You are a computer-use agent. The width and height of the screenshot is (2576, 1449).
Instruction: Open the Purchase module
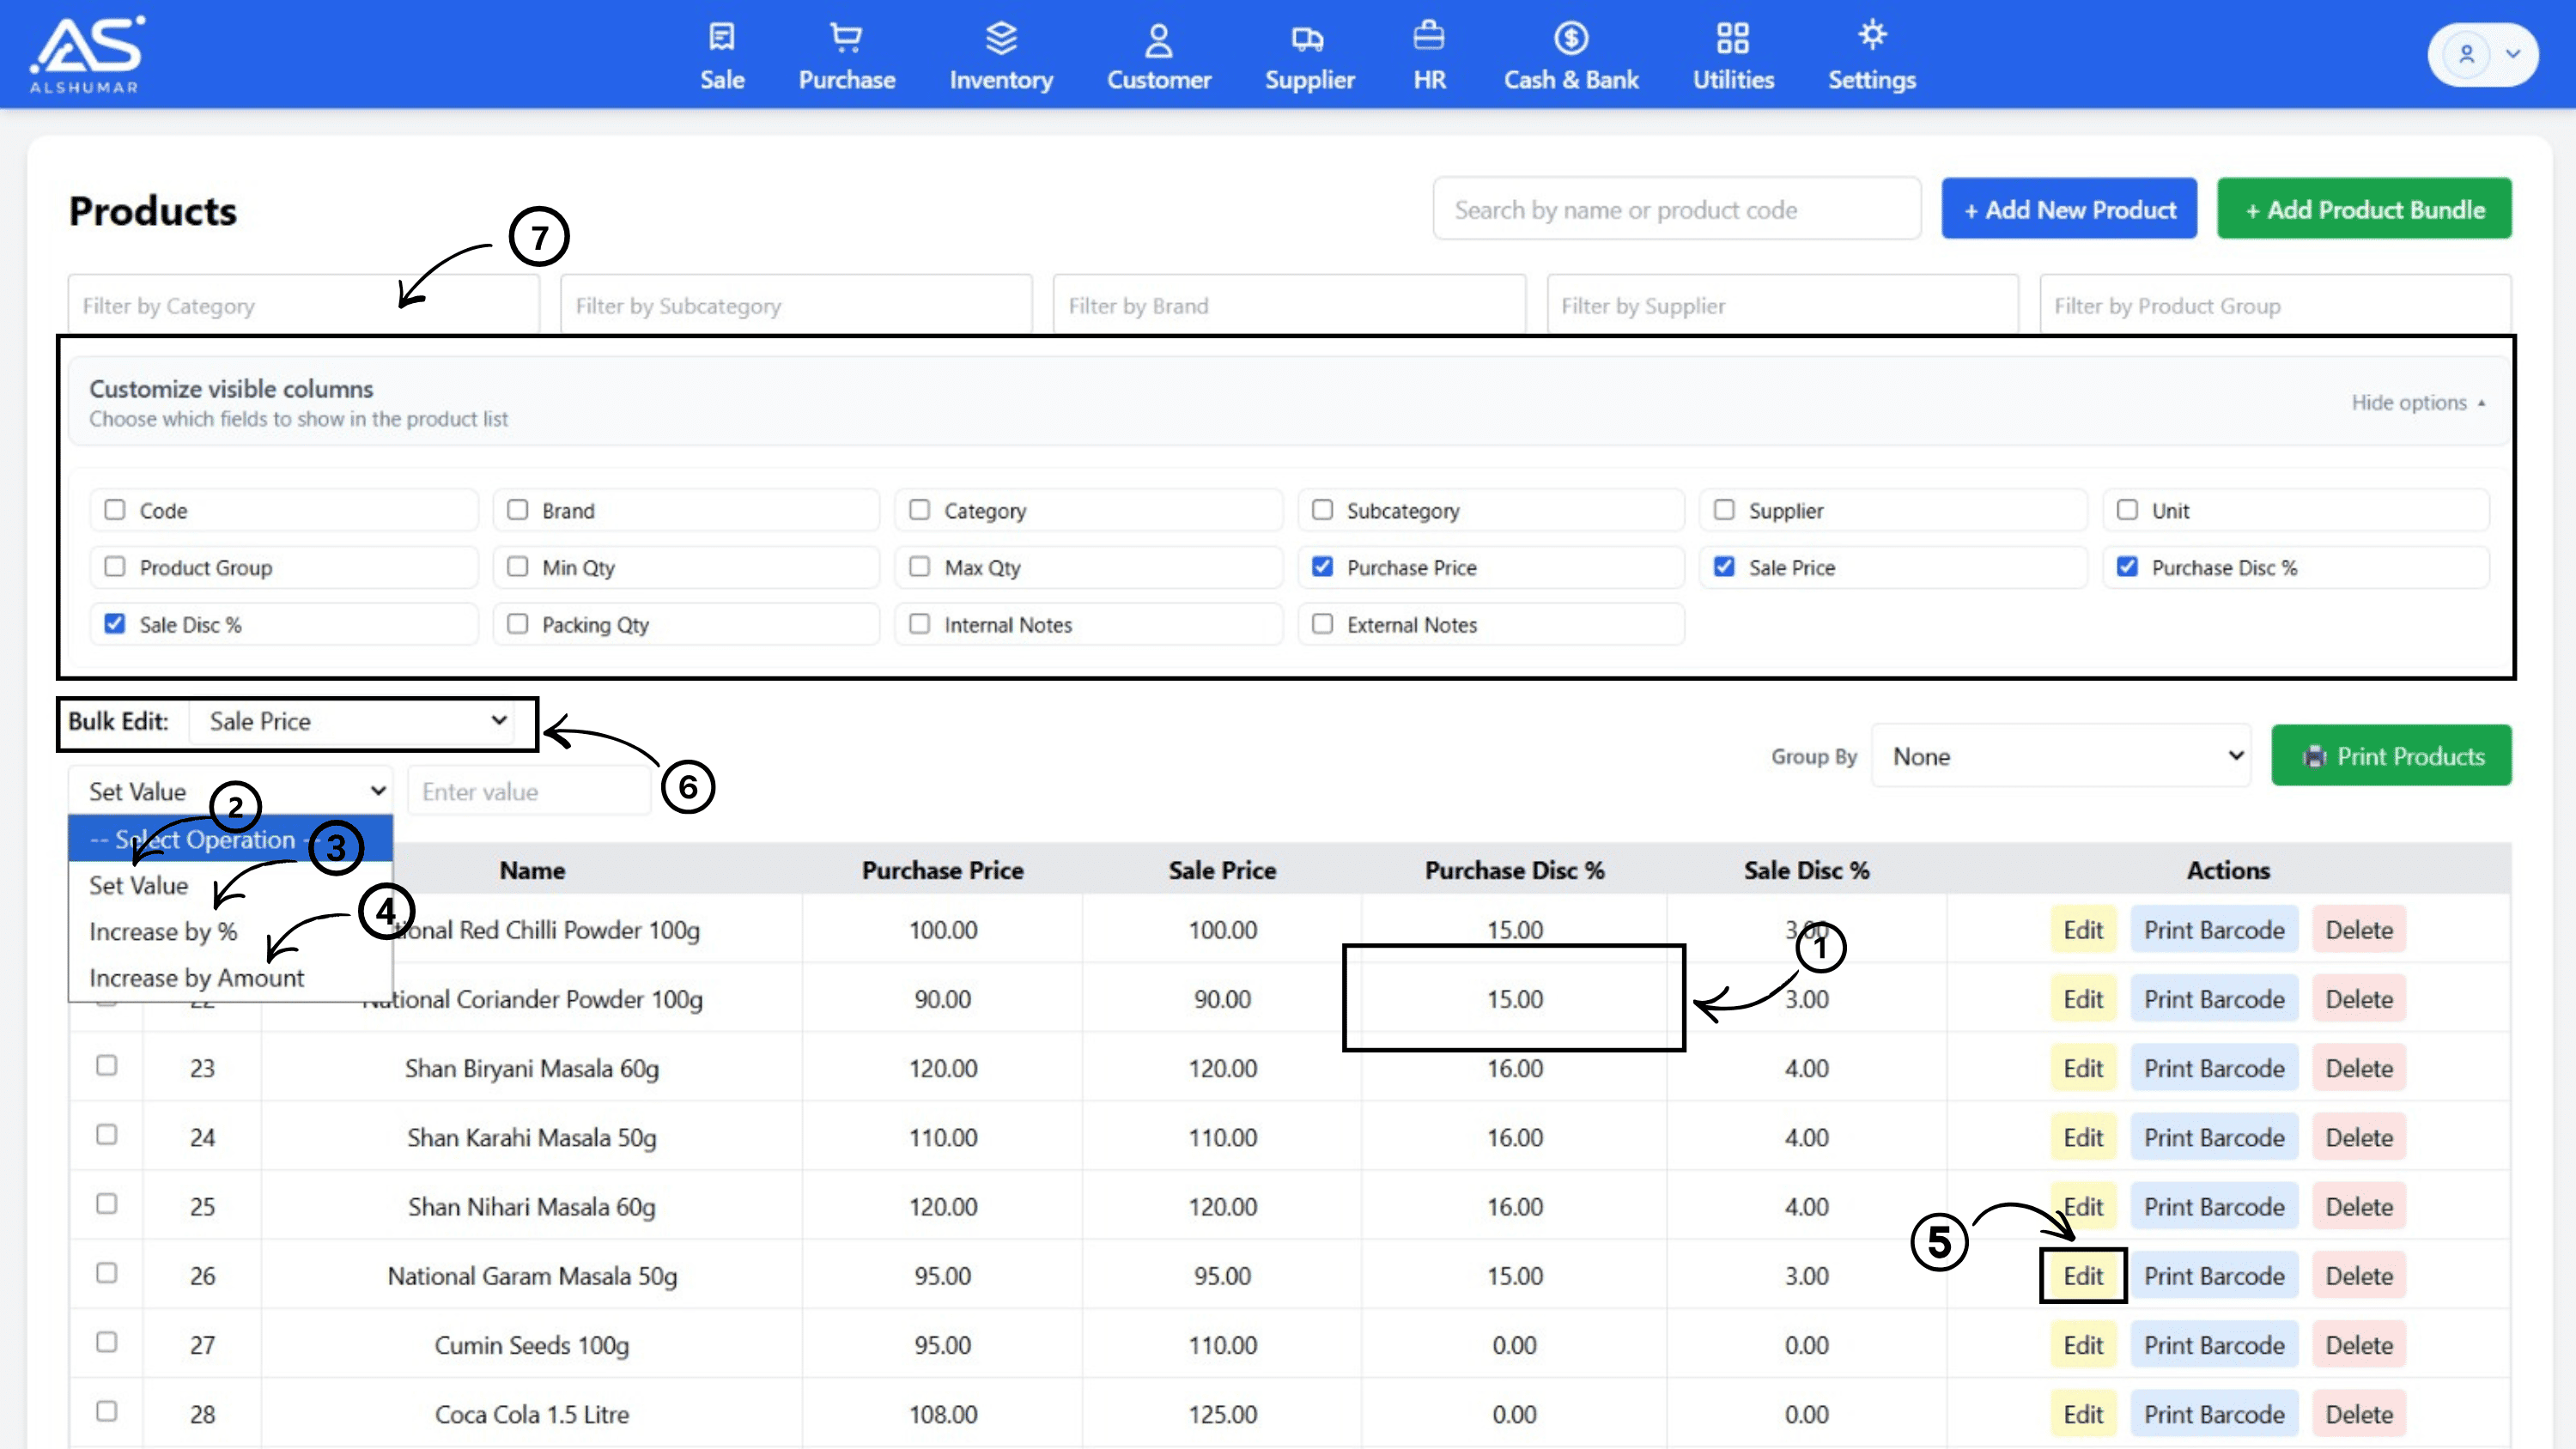tap(846, 55)
